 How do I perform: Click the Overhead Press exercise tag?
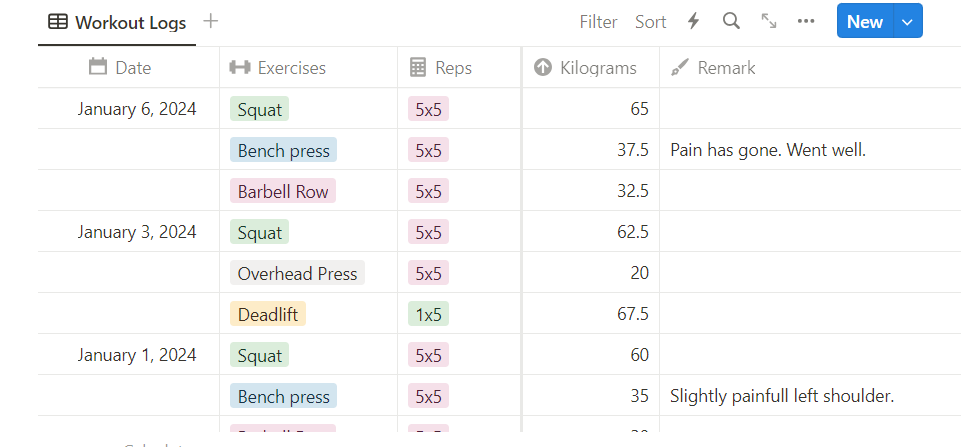coord(297,273)
